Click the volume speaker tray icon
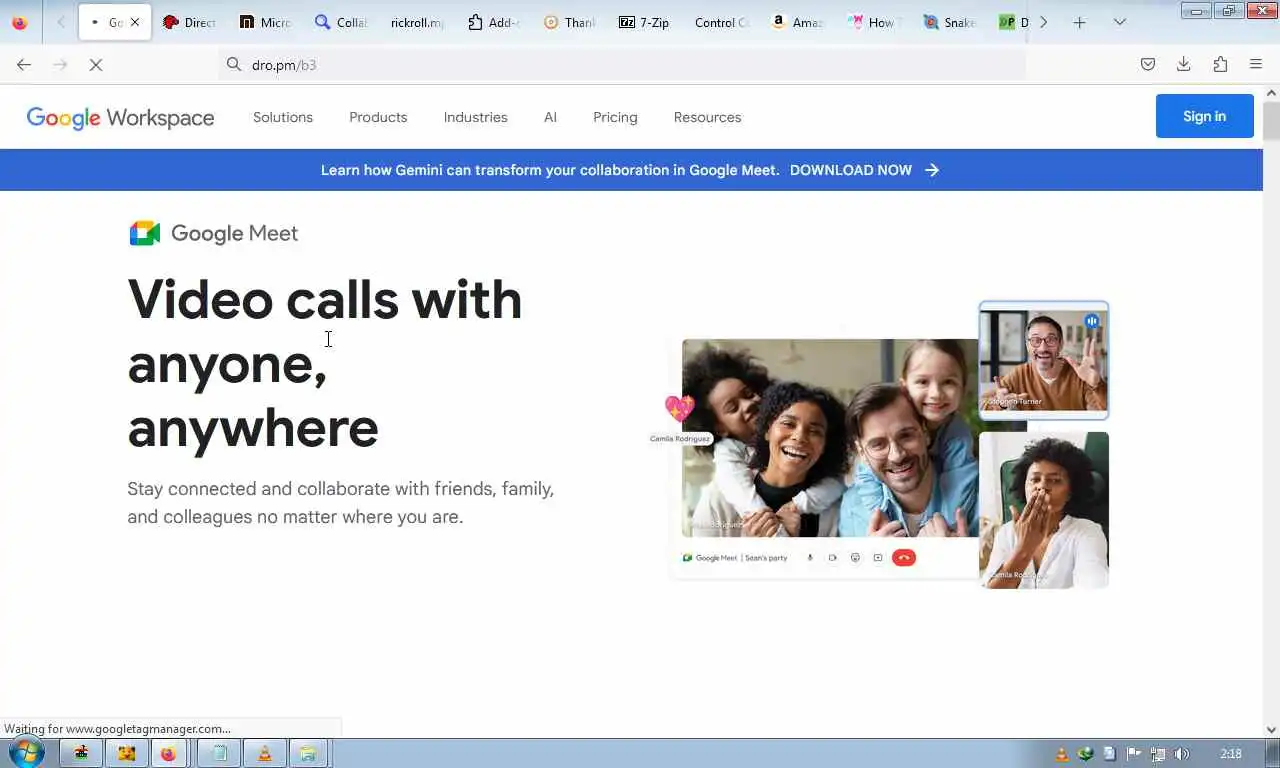 click(x=1181, y=754)
